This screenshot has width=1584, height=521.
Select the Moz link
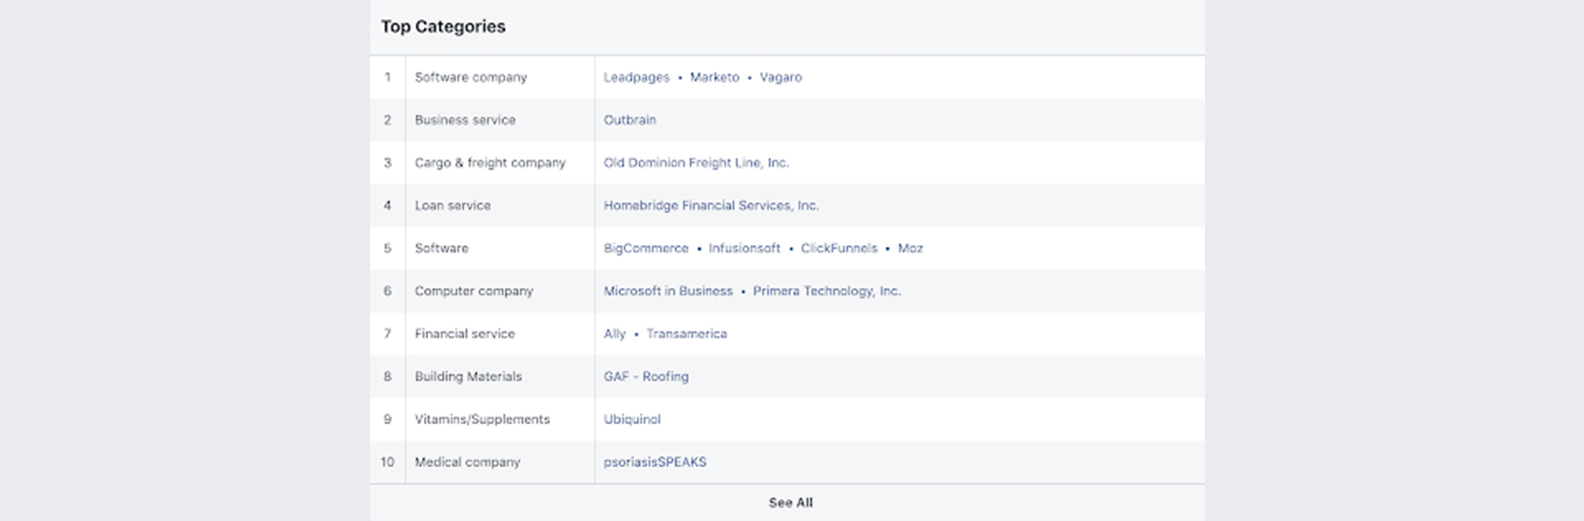tap(910, 248)
